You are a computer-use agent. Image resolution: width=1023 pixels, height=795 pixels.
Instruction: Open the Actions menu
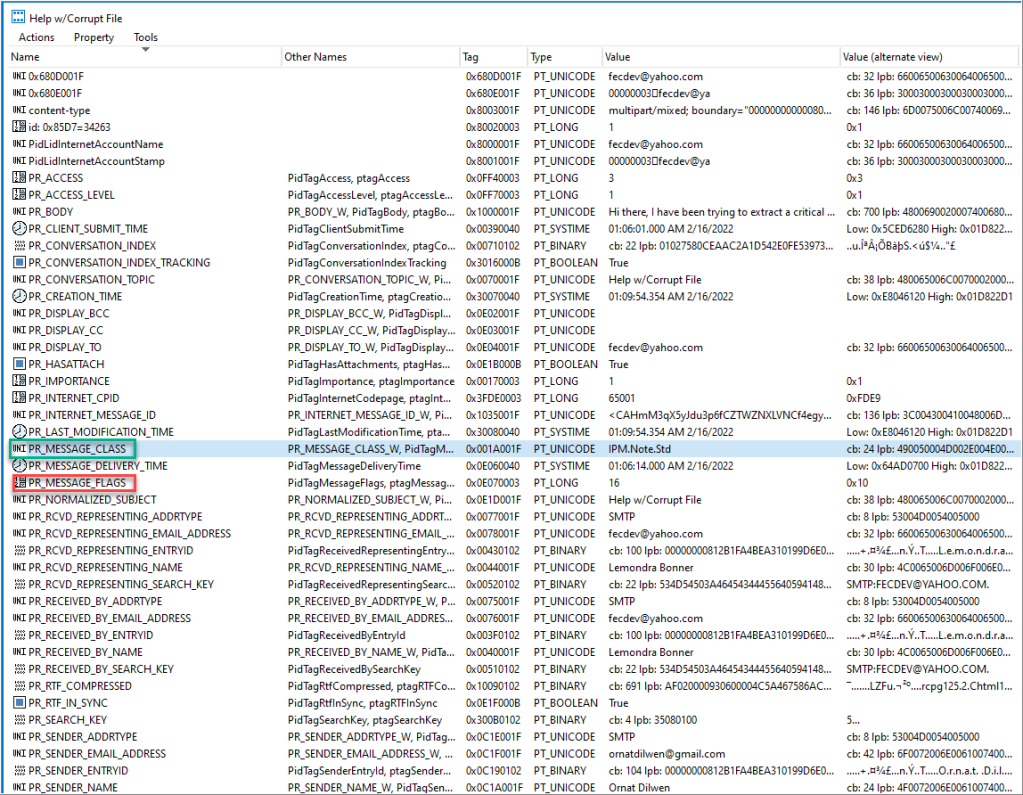click(37, 38)
